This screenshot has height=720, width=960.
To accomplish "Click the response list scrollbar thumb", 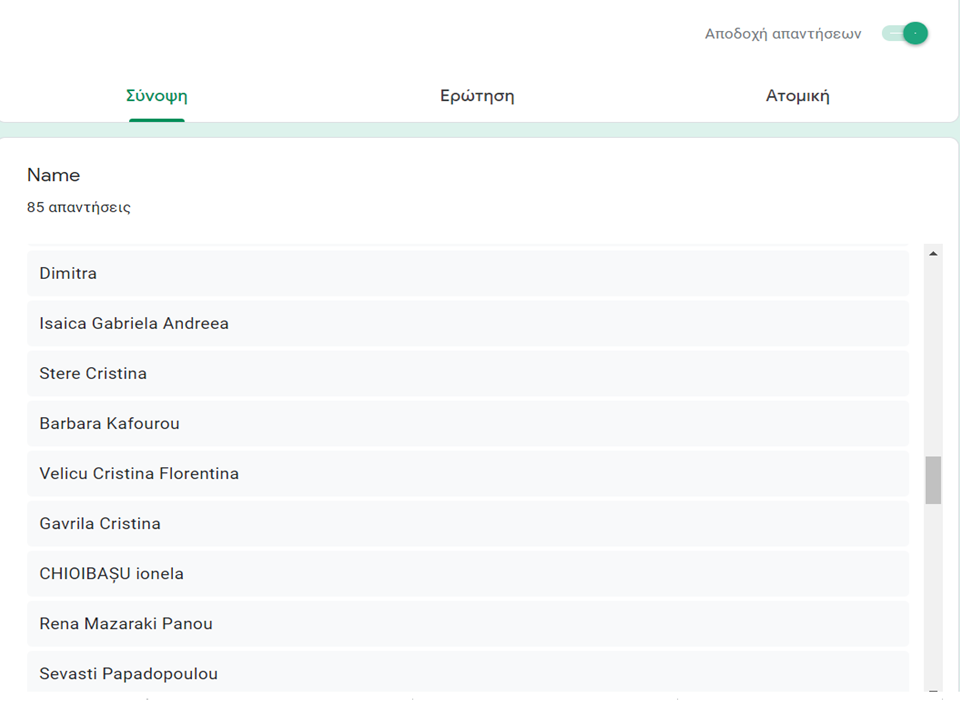I will (933, 480).
